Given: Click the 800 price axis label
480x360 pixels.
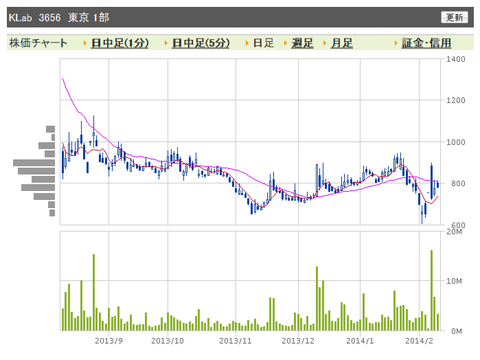Looking at the screenshot, I should (458, 183).
